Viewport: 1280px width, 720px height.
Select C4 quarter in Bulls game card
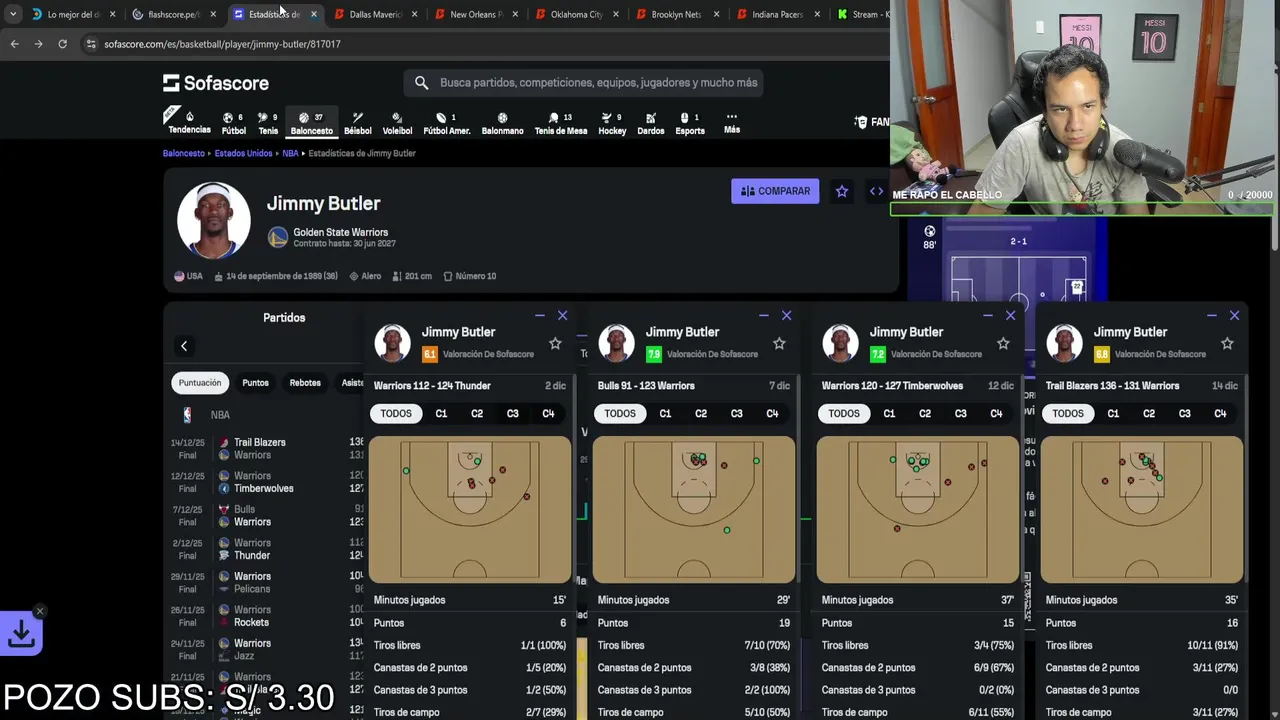tap(772, 413)
